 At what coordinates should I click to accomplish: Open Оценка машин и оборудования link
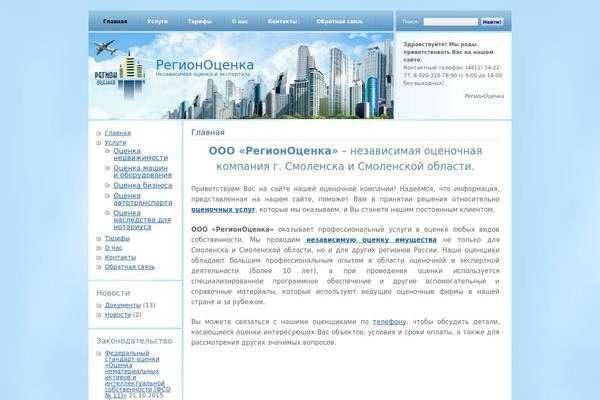click(x=142, y=171)
